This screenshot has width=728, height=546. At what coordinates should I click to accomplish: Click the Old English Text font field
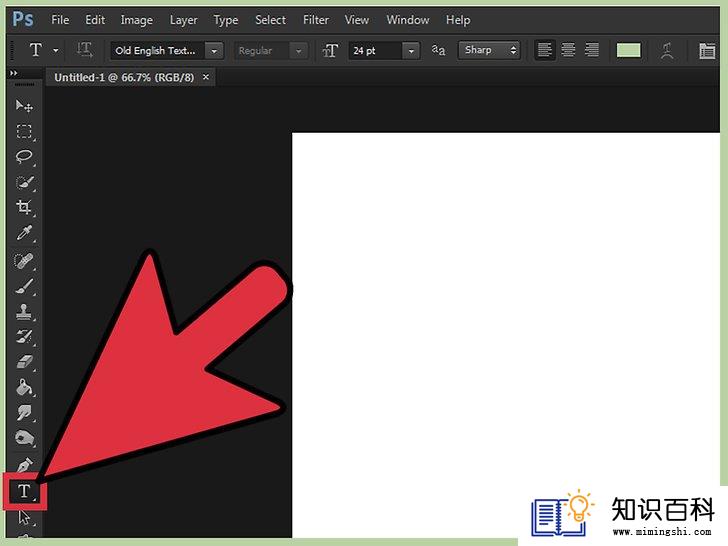point(158,51)
